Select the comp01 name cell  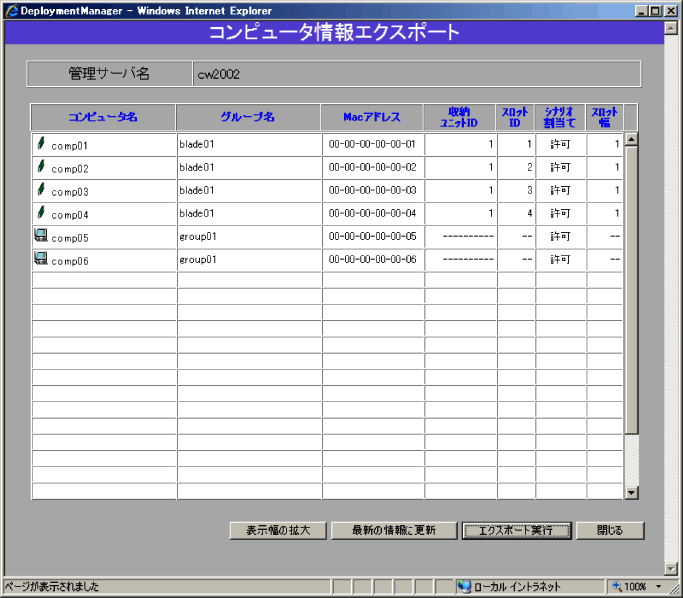(x=104, y=145)
